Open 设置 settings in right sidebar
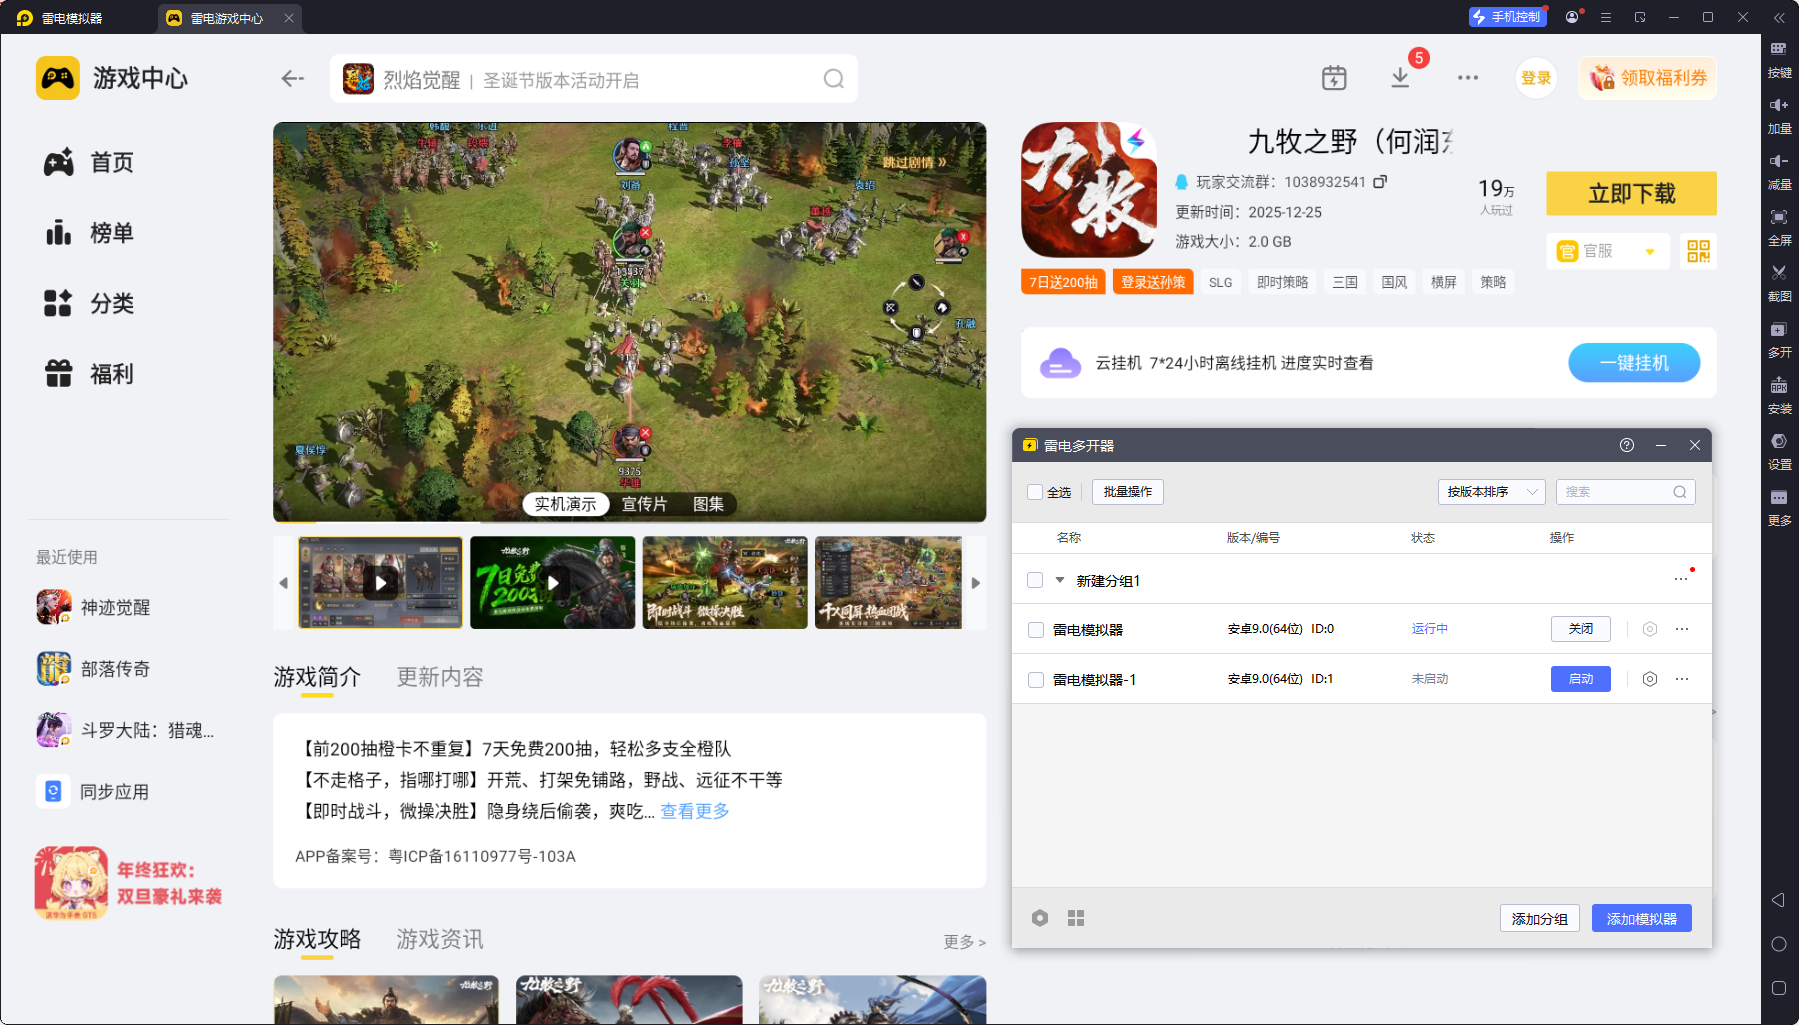The height and width of the screenshot is (1025, 1799). 1779,450
